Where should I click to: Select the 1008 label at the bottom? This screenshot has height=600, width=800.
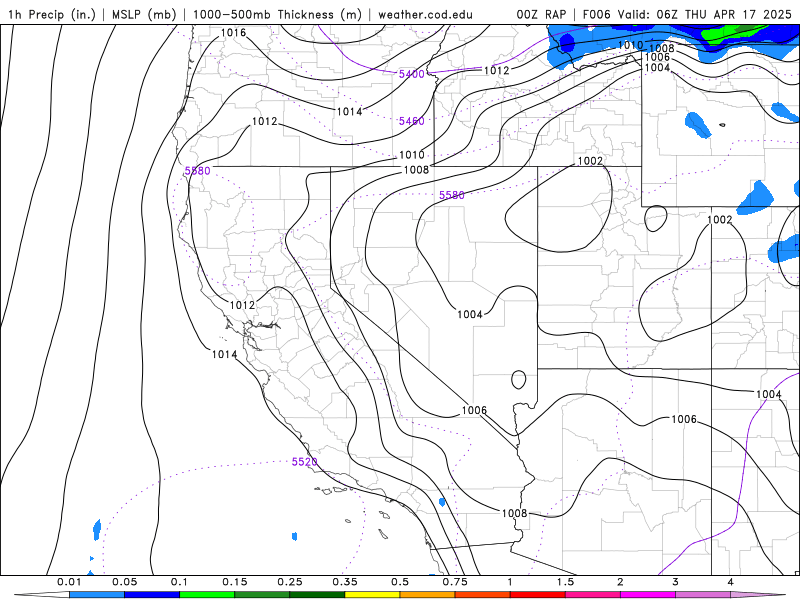coord(514,513)
